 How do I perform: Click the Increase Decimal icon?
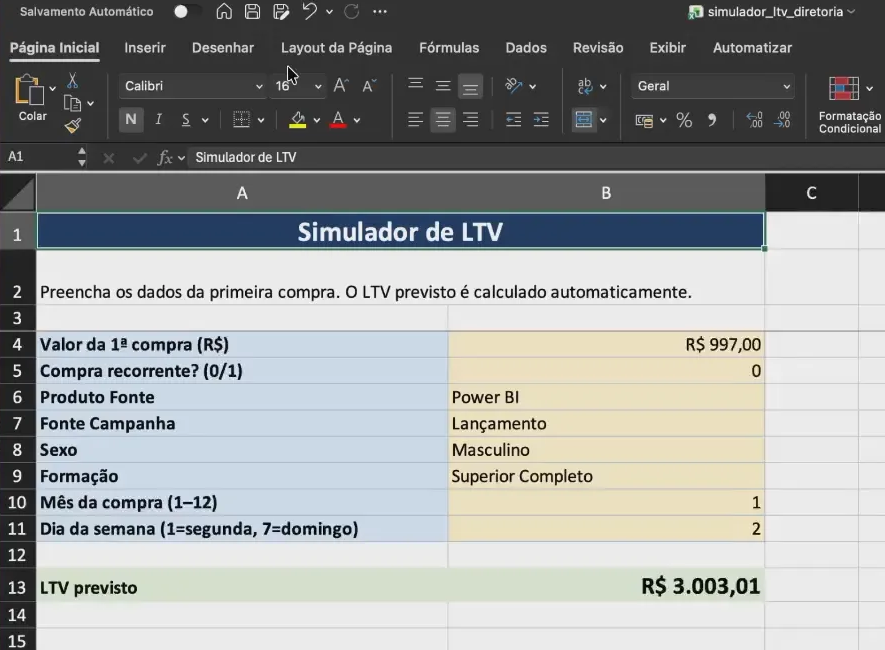(x=755, y=120)
